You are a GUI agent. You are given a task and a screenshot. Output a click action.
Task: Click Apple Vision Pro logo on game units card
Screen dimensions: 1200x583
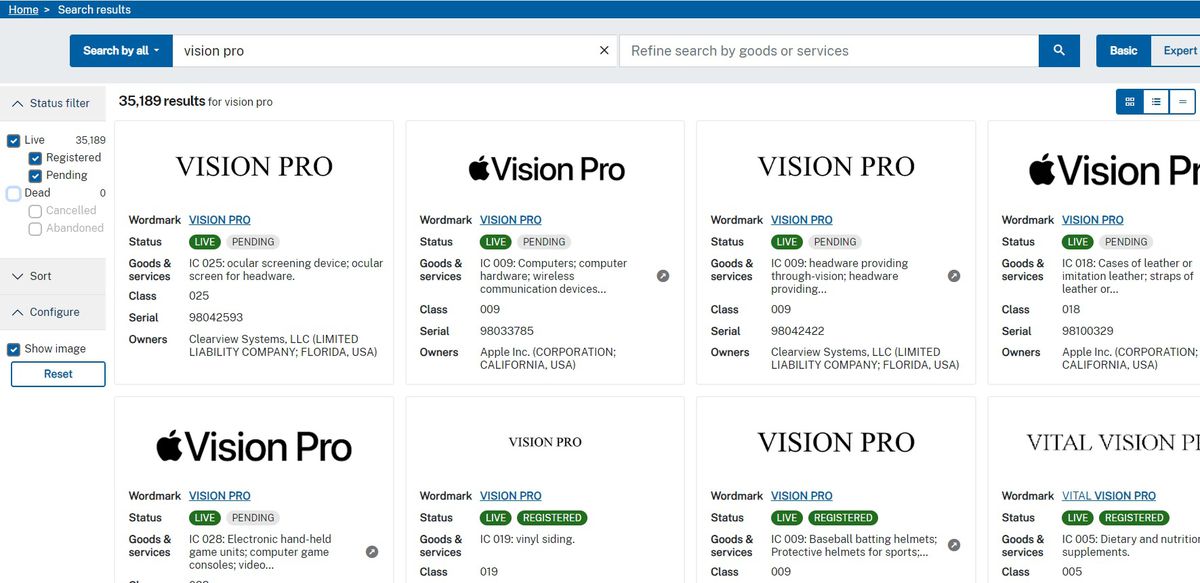(x=254, y=446)
